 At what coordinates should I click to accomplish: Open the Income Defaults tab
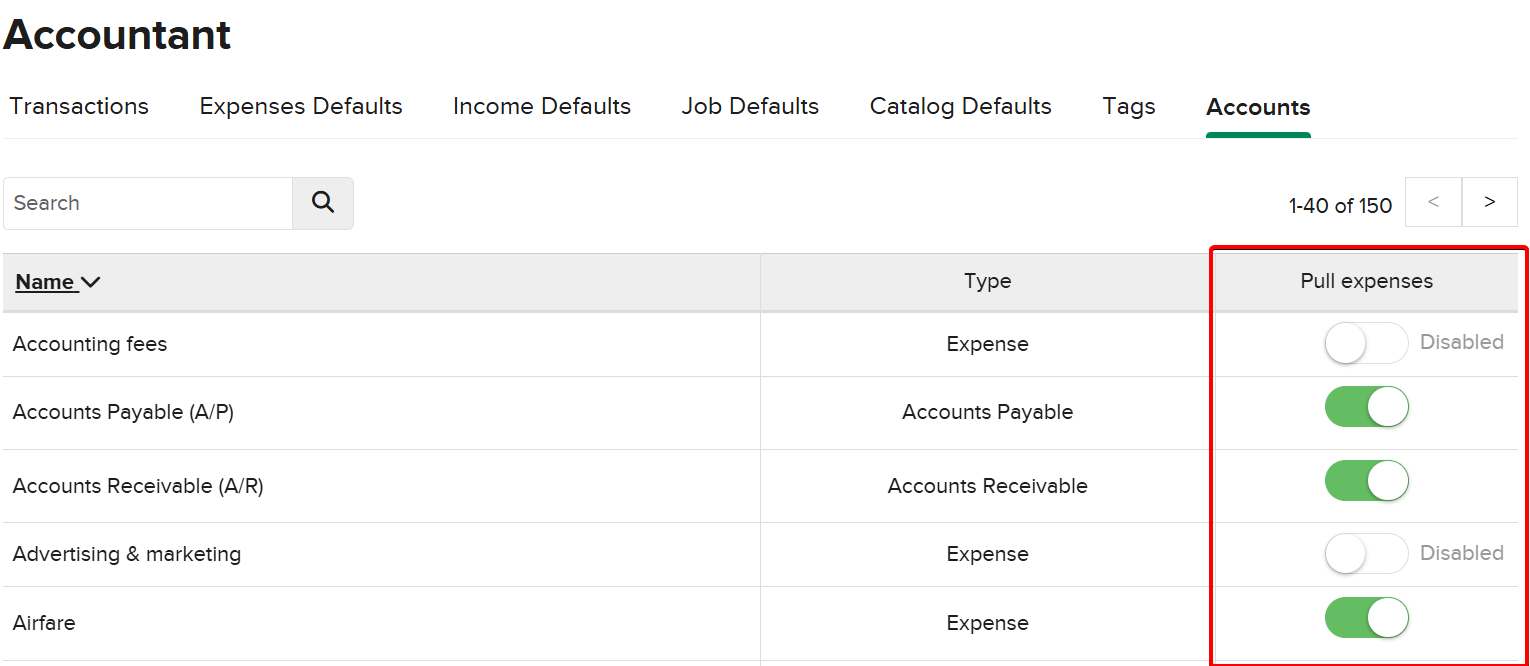click(x=541, y=107)
